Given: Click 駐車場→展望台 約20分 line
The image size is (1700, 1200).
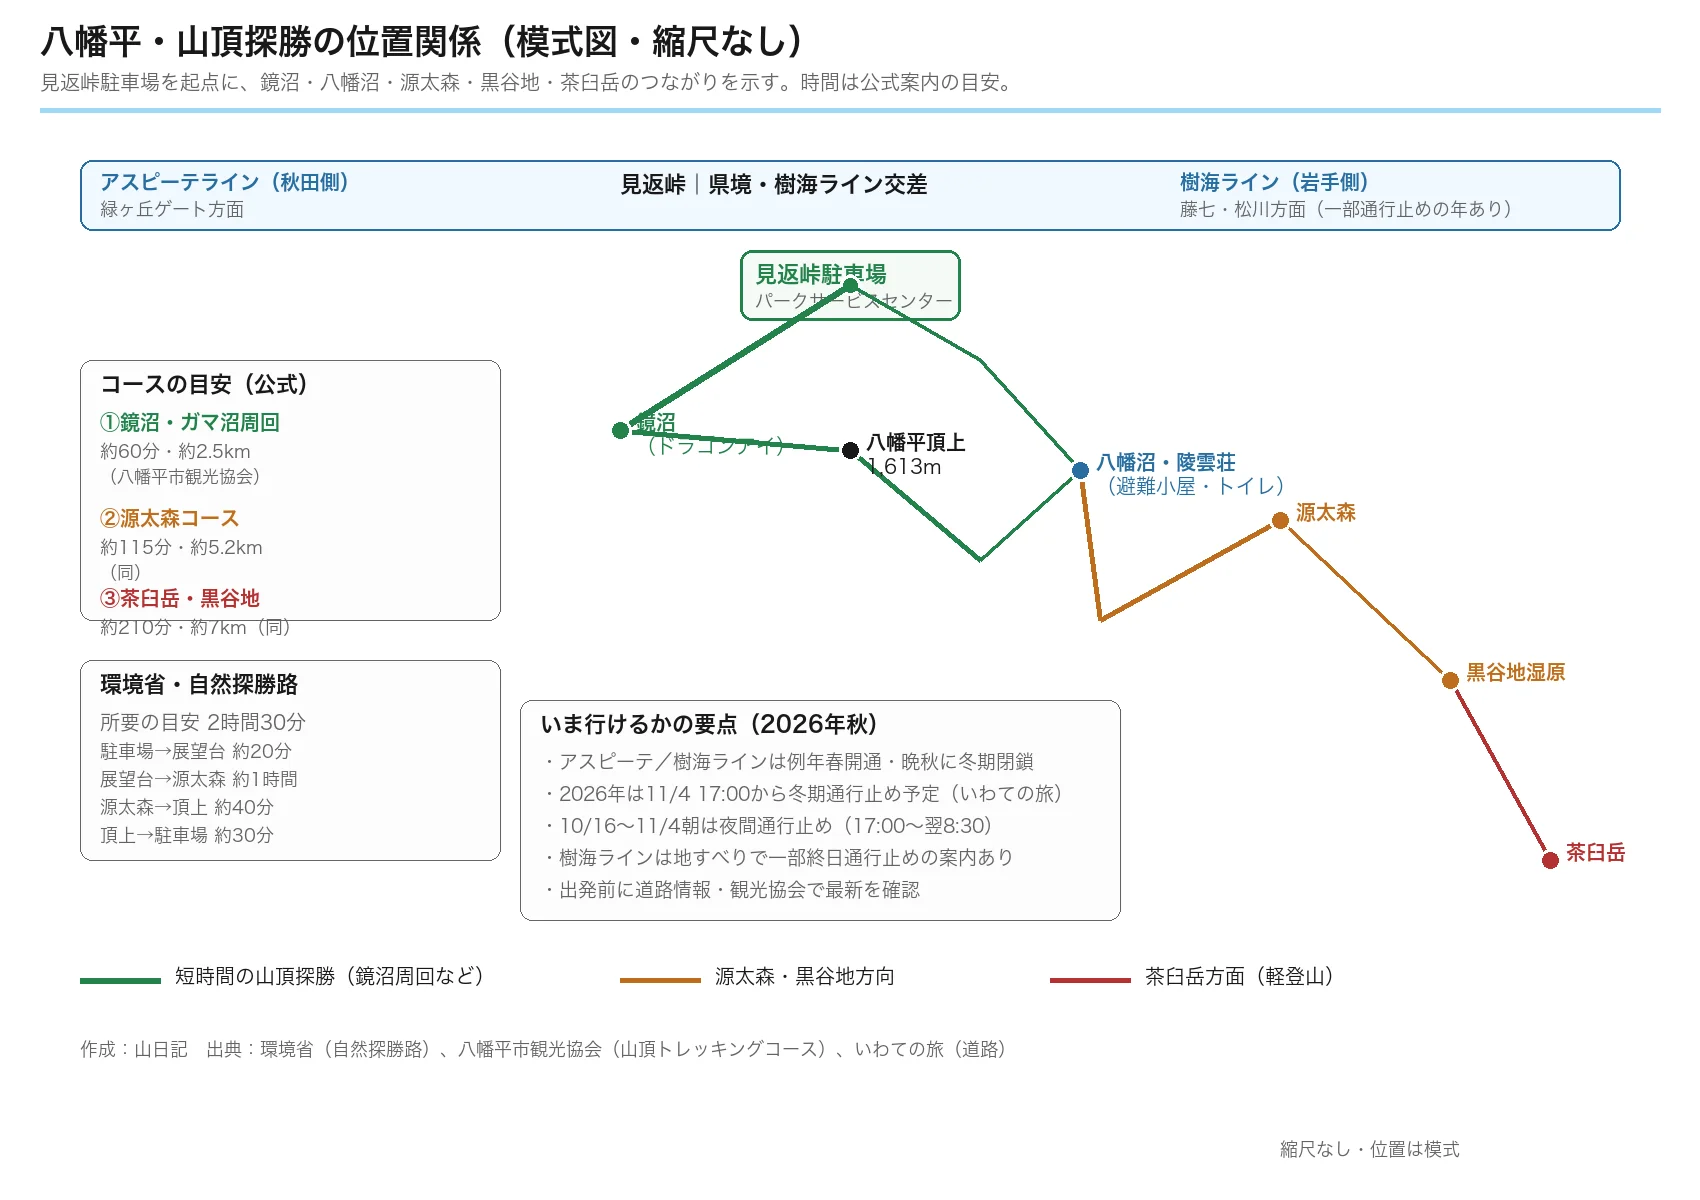Looking at the screenshot, I should click(196, 751).
